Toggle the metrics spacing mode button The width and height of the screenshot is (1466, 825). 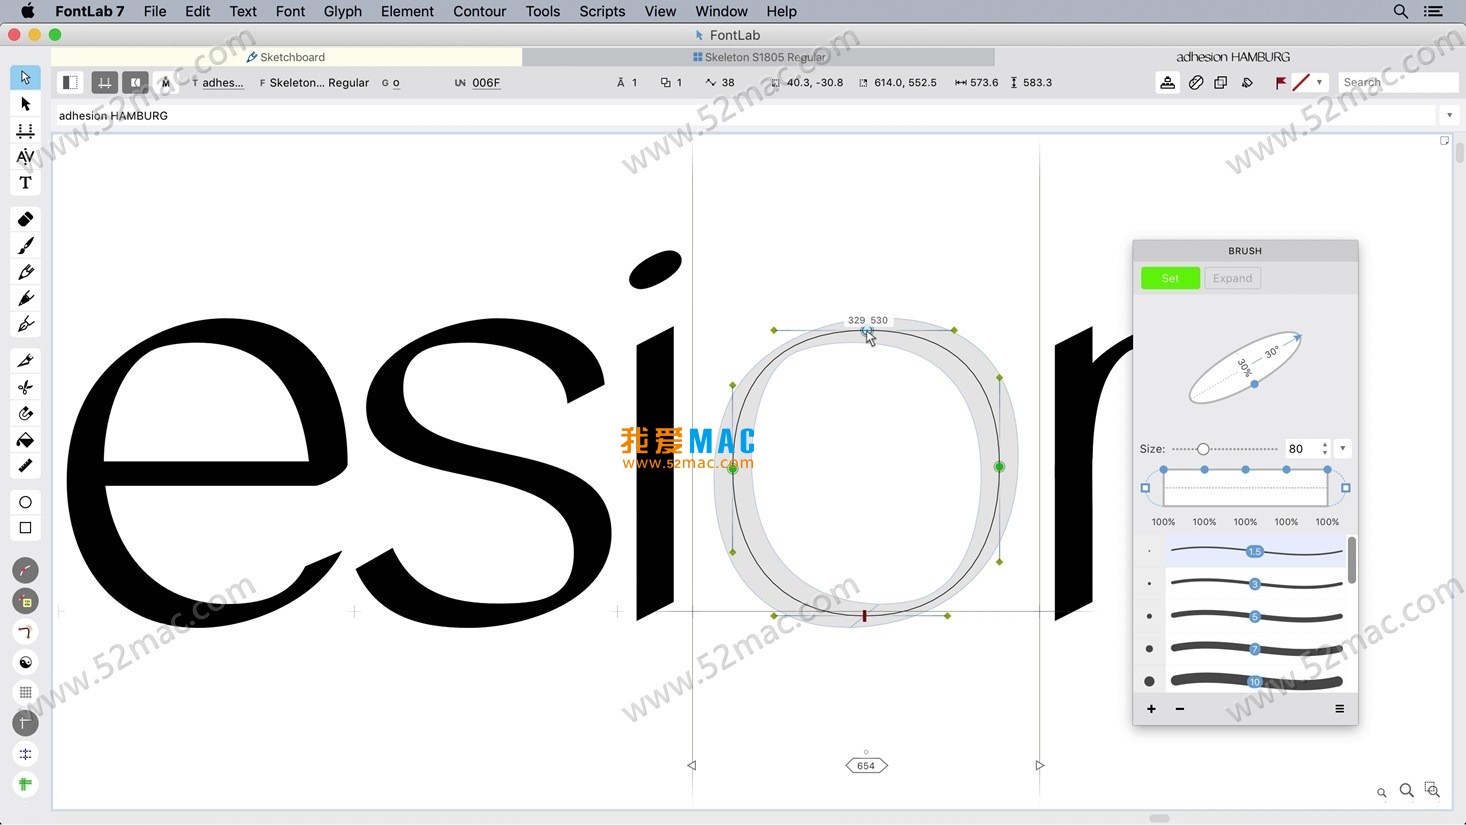click(x=104, y=83)
